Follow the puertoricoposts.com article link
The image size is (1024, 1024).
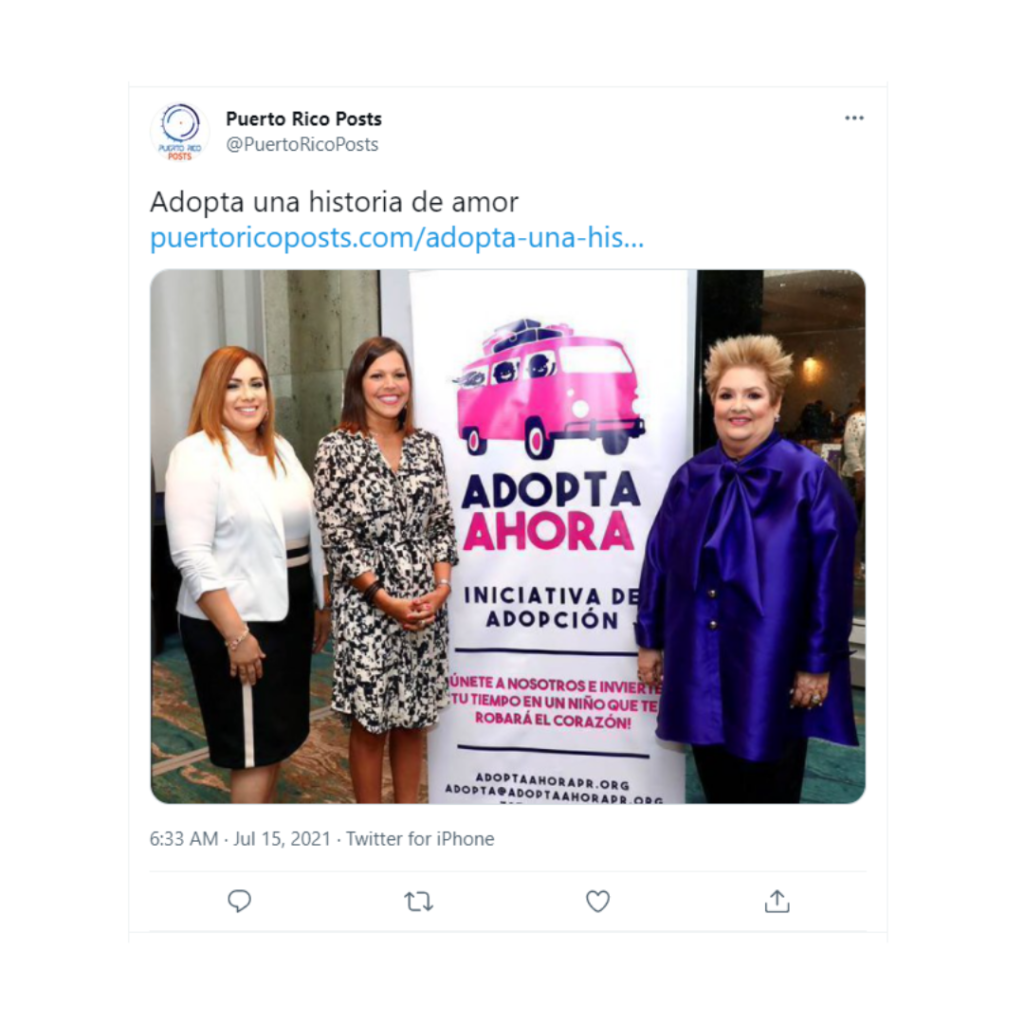[397, 238]
